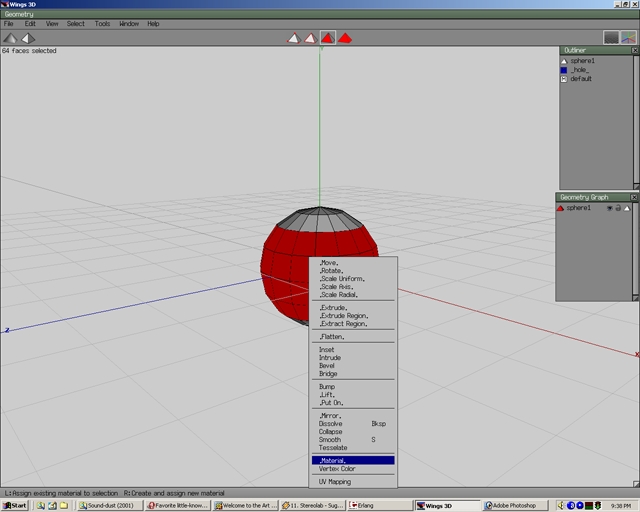The image size is (640, 512).
Task: Choose Smooth from context menu
Action: point(353,440)
